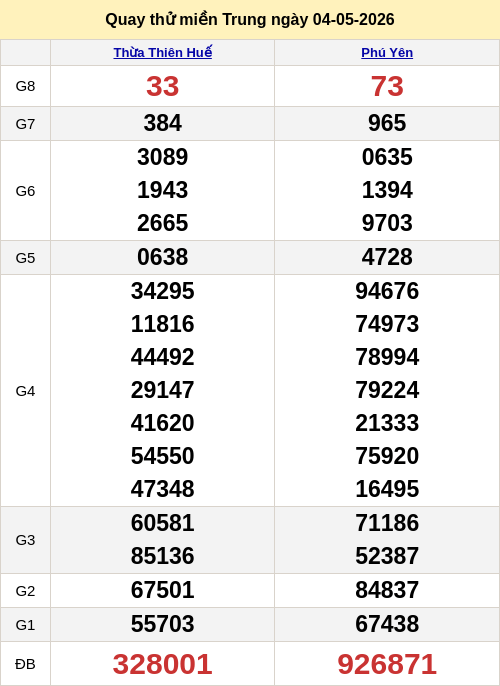Click G2 number 67501
The width and height of the screenshot is (500, 686).
[x=163, y=590]
